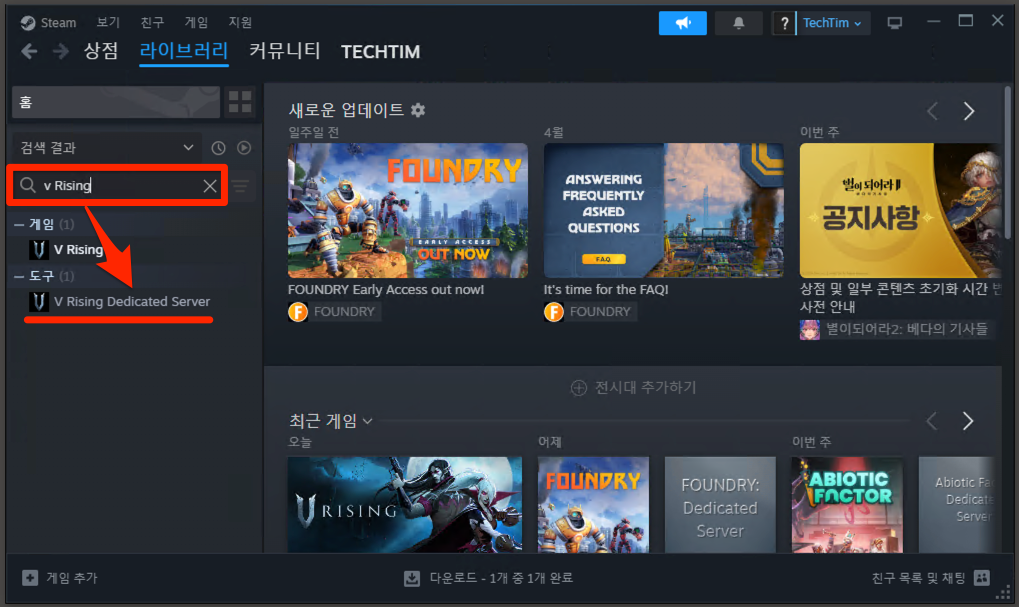Click the search magnifier icon
Image resolution: width=1019 pixels, height=607 pixels.
click(27, 185)
